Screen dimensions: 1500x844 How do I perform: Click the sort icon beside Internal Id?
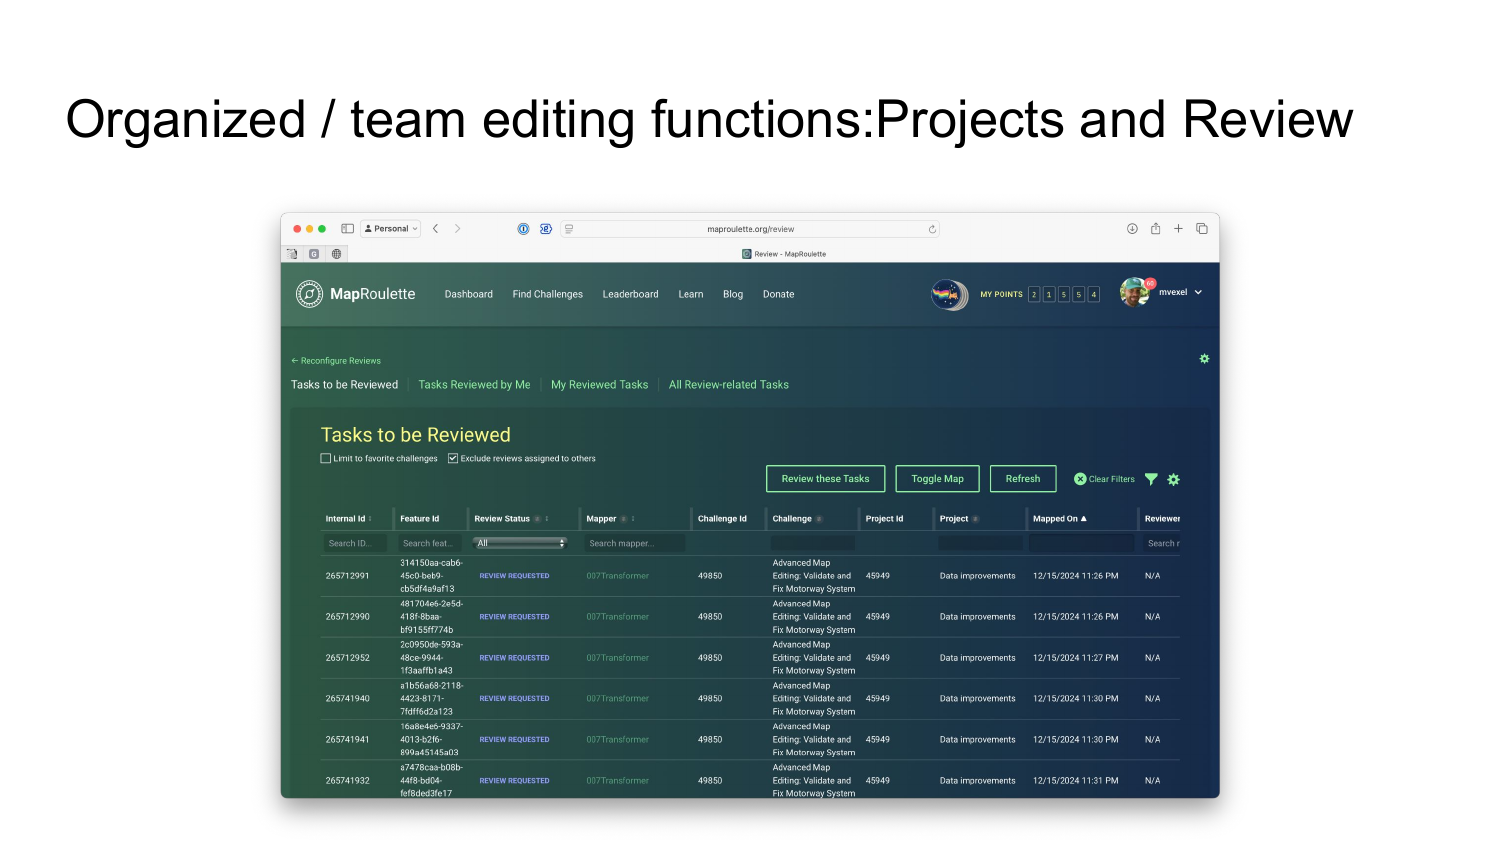tap(370, 519)
